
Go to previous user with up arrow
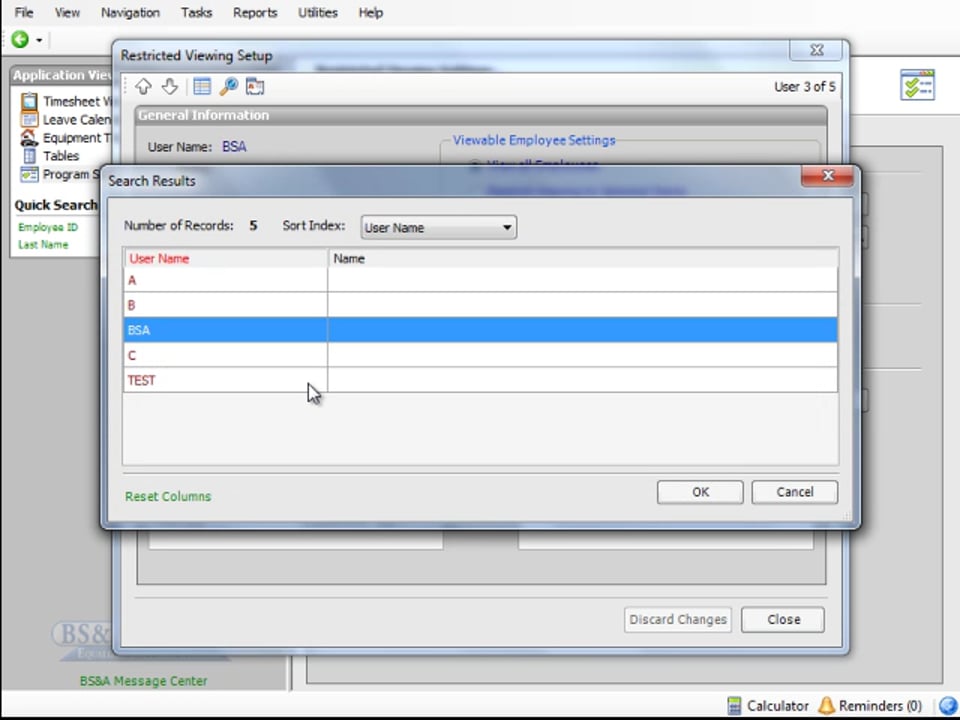tap(143, 86)
